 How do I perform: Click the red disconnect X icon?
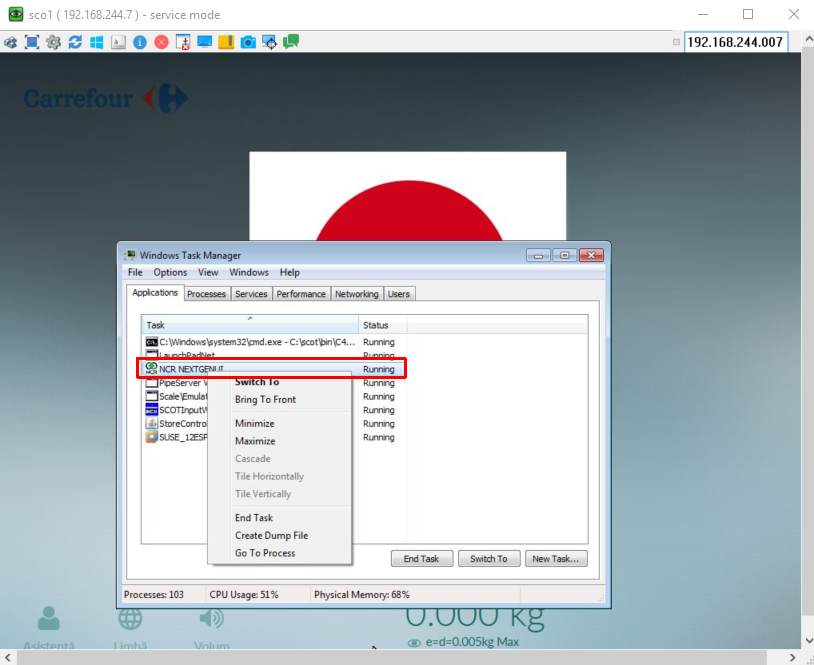161,42
